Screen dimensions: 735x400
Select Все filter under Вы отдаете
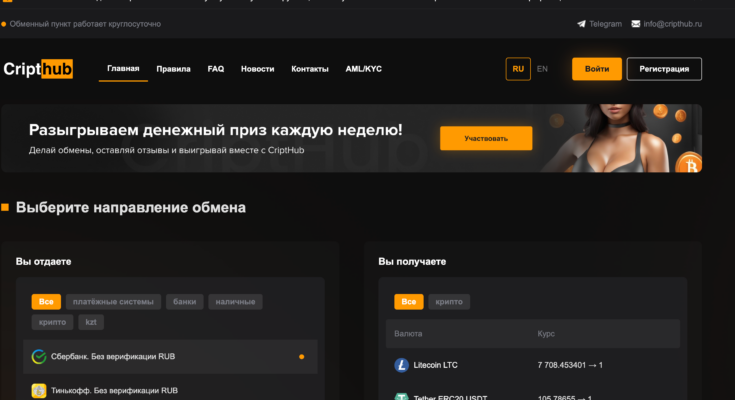coord(46,302)
